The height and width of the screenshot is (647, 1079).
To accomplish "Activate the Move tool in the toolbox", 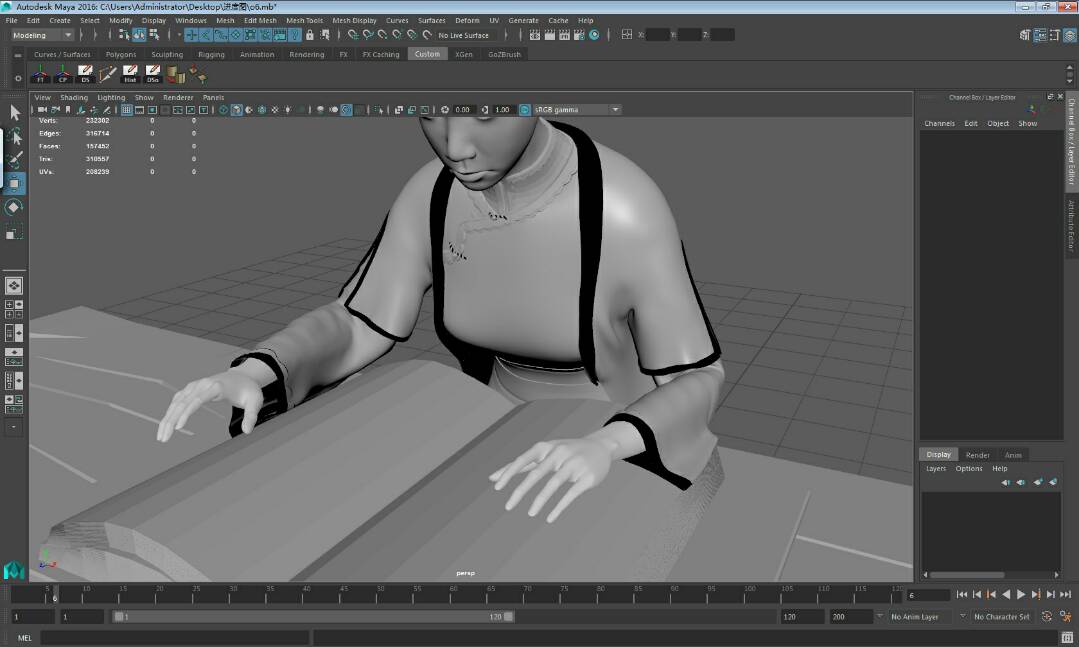I will (14, 183).
